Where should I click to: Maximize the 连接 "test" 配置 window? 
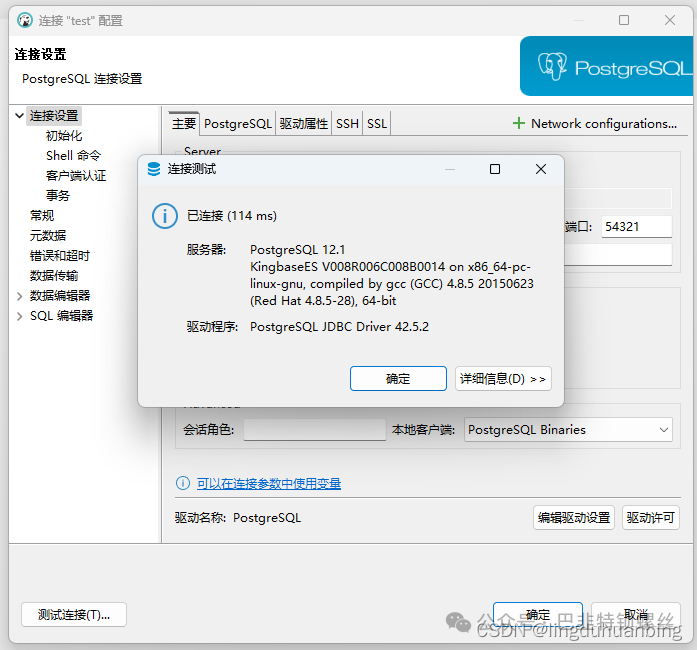(x=624, y=20)
